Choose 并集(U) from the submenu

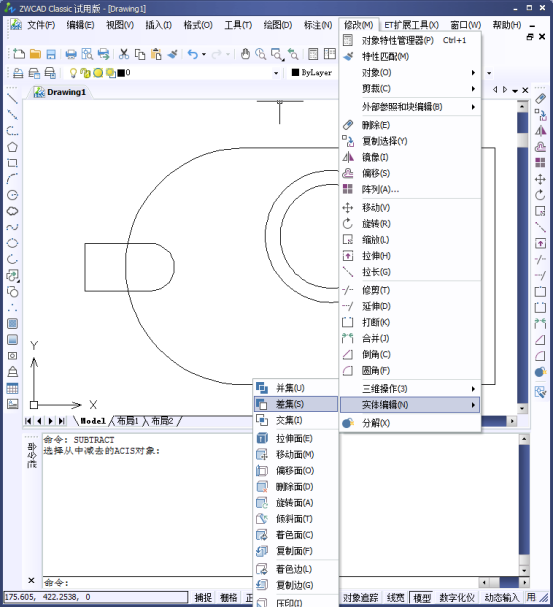click(x=296, y=388)
